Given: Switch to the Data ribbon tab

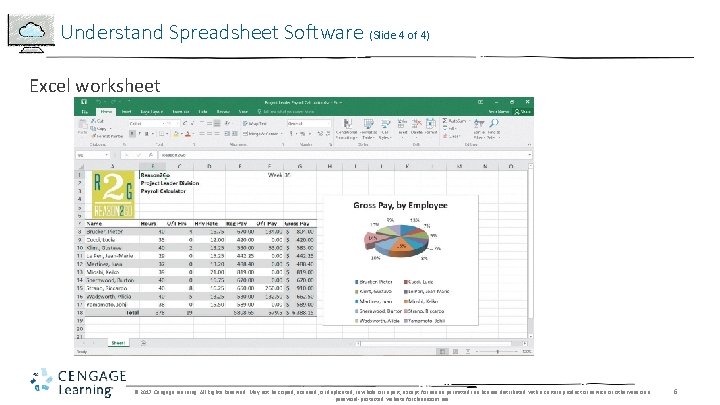Looking at the screenshot, I should [203, 112].
